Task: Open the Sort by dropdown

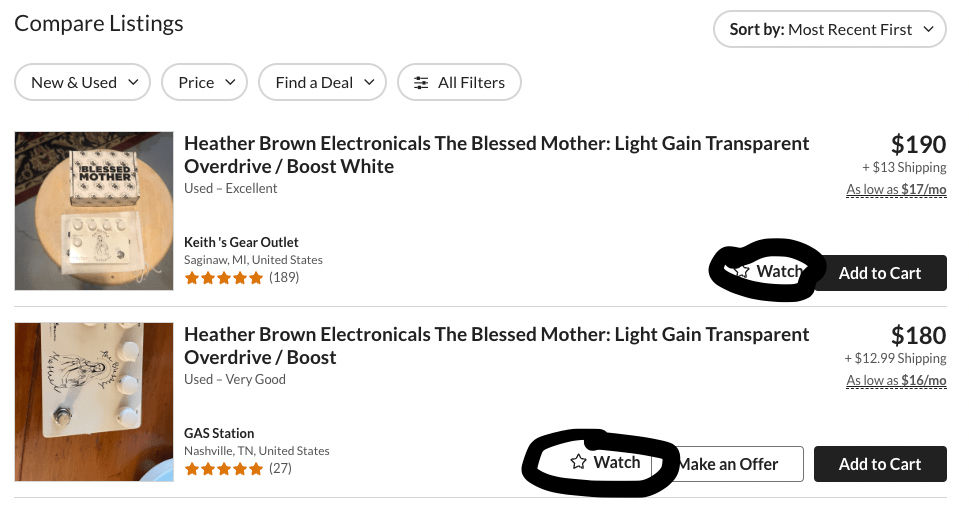Action: point(829,29)
